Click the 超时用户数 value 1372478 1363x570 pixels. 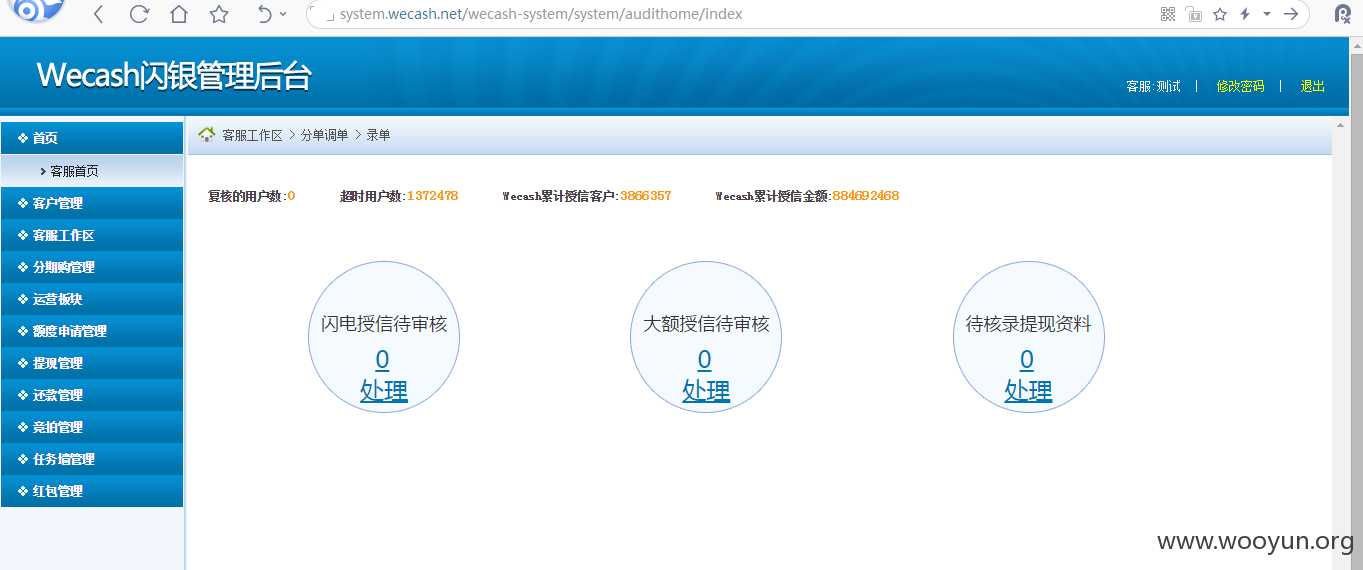(x=432, y=196)
